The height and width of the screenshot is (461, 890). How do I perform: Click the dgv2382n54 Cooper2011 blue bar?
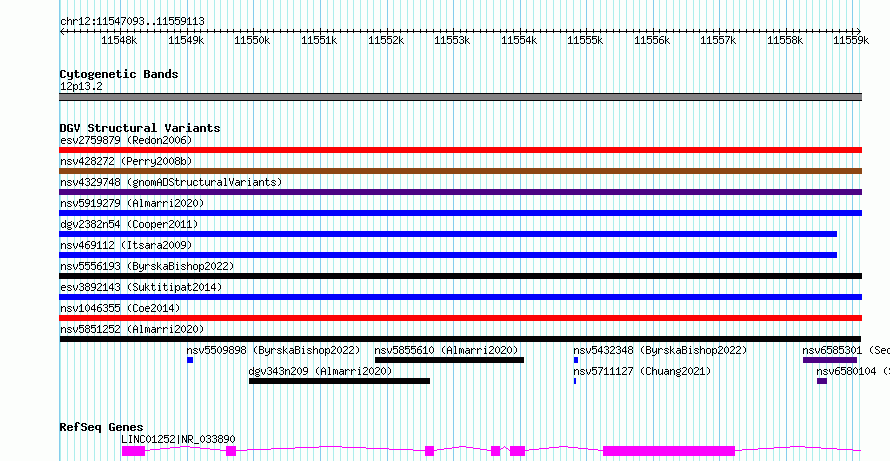pyautogui.click(x=448, y=234)
